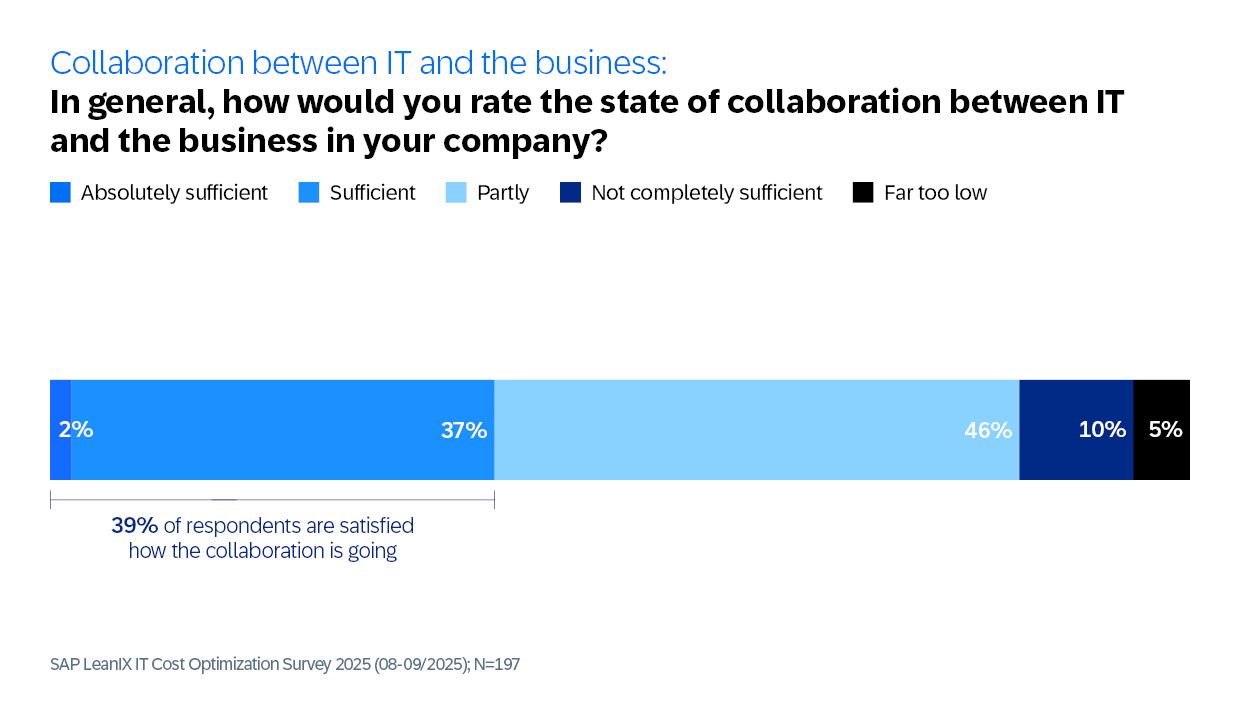Select the 5% black bar segment
Viewport: 1240px width, 720px height.
pos(1161,430)
